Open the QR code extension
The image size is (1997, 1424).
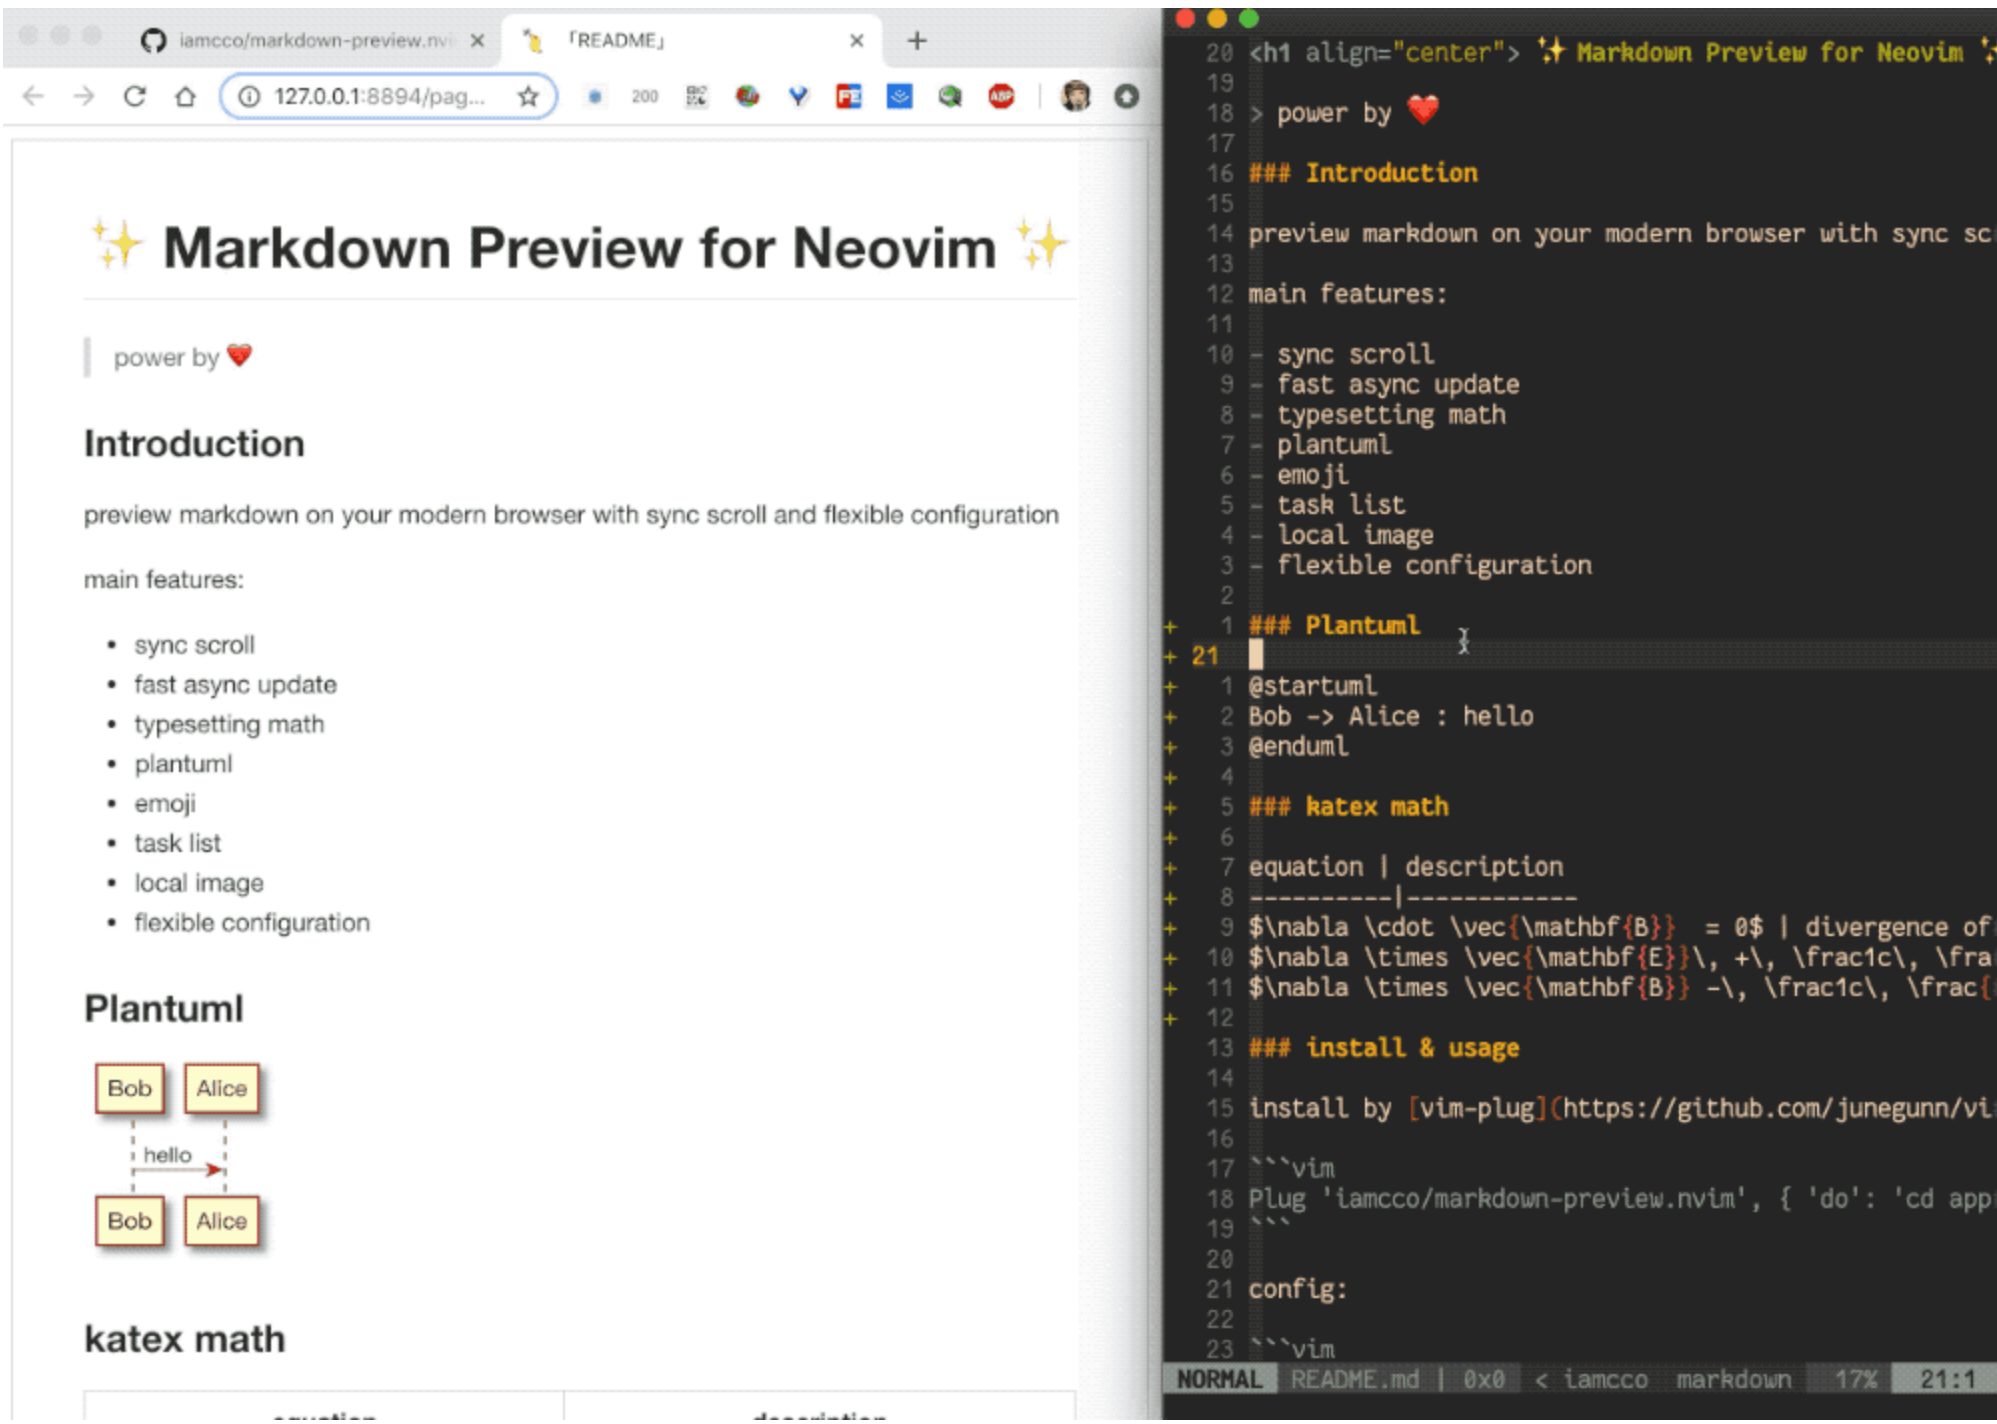click(696, 96)
